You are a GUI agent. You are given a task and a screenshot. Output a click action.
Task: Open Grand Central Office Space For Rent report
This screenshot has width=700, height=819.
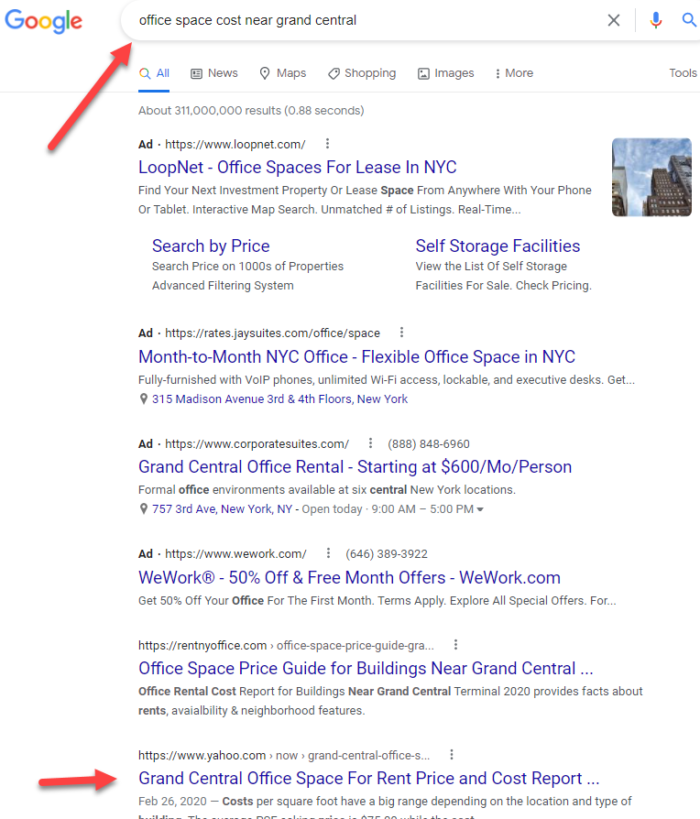click(x=369, y=778)
